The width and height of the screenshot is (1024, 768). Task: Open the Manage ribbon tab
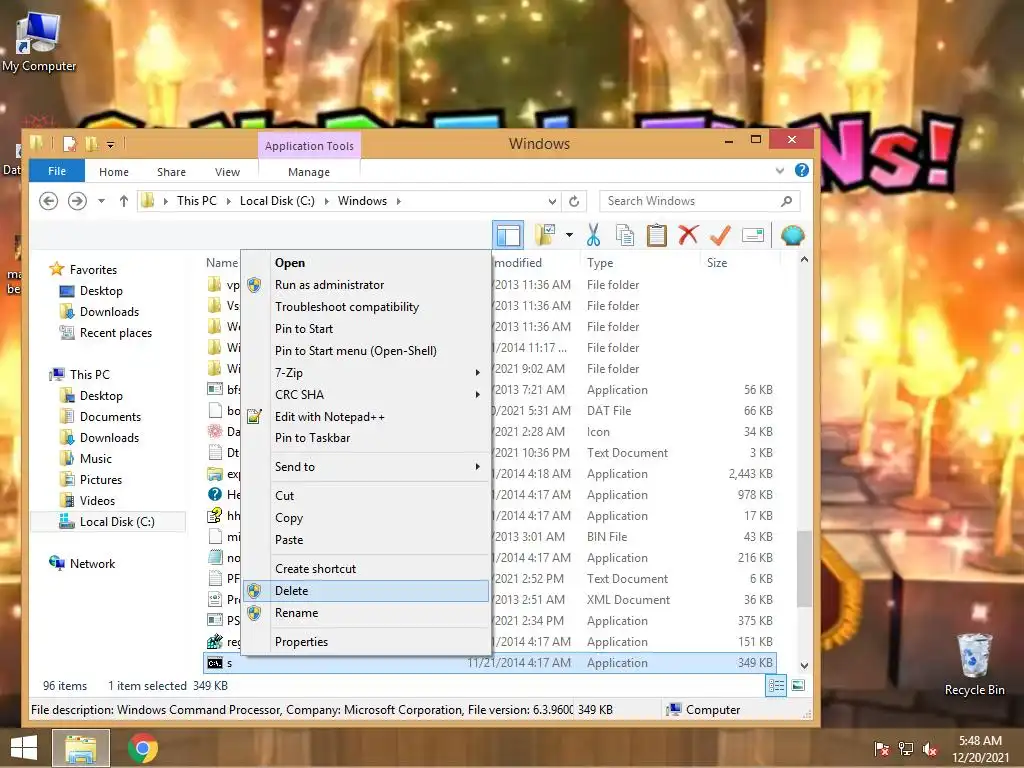coord(309,172)
